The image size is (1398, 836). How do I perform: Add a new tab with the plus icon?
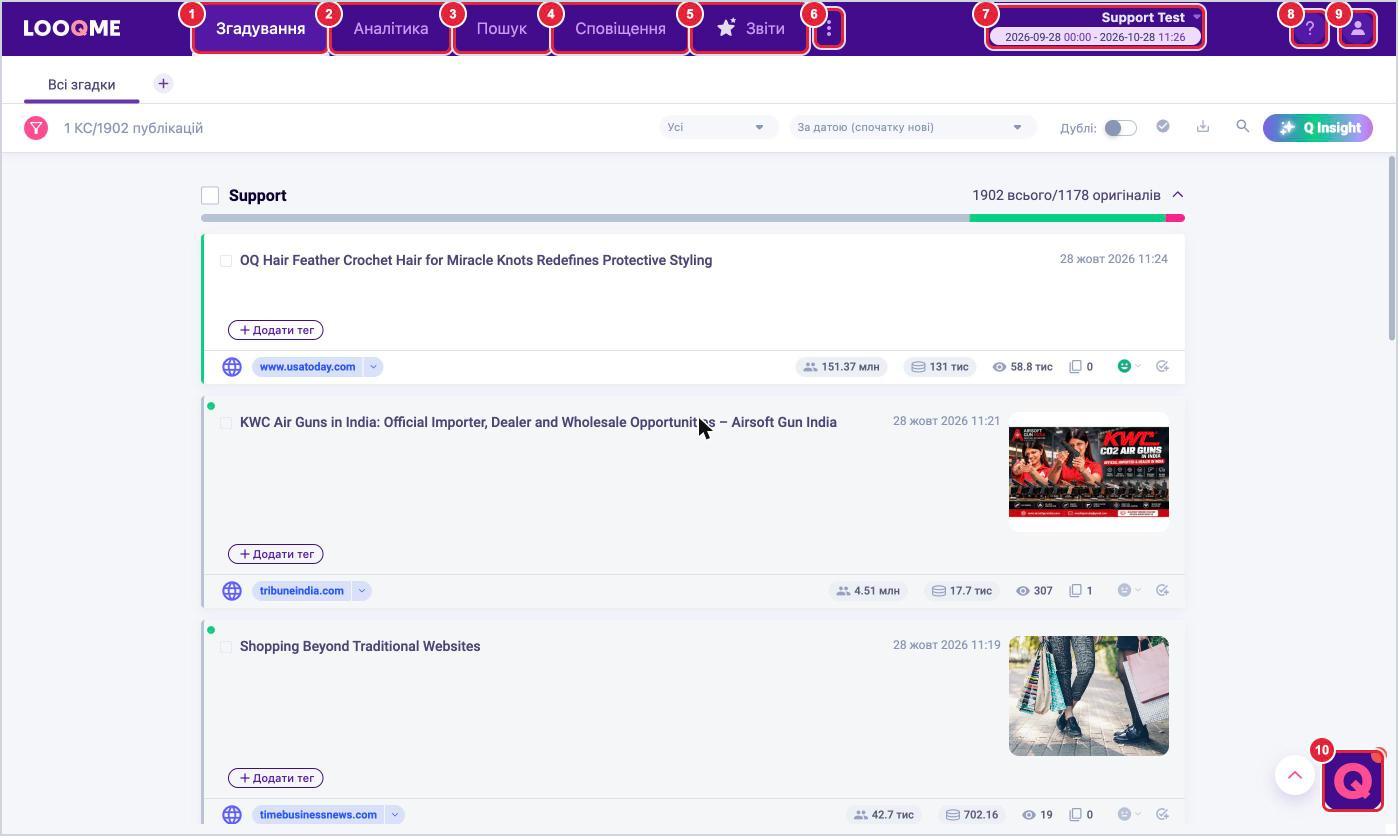point(163,84)
